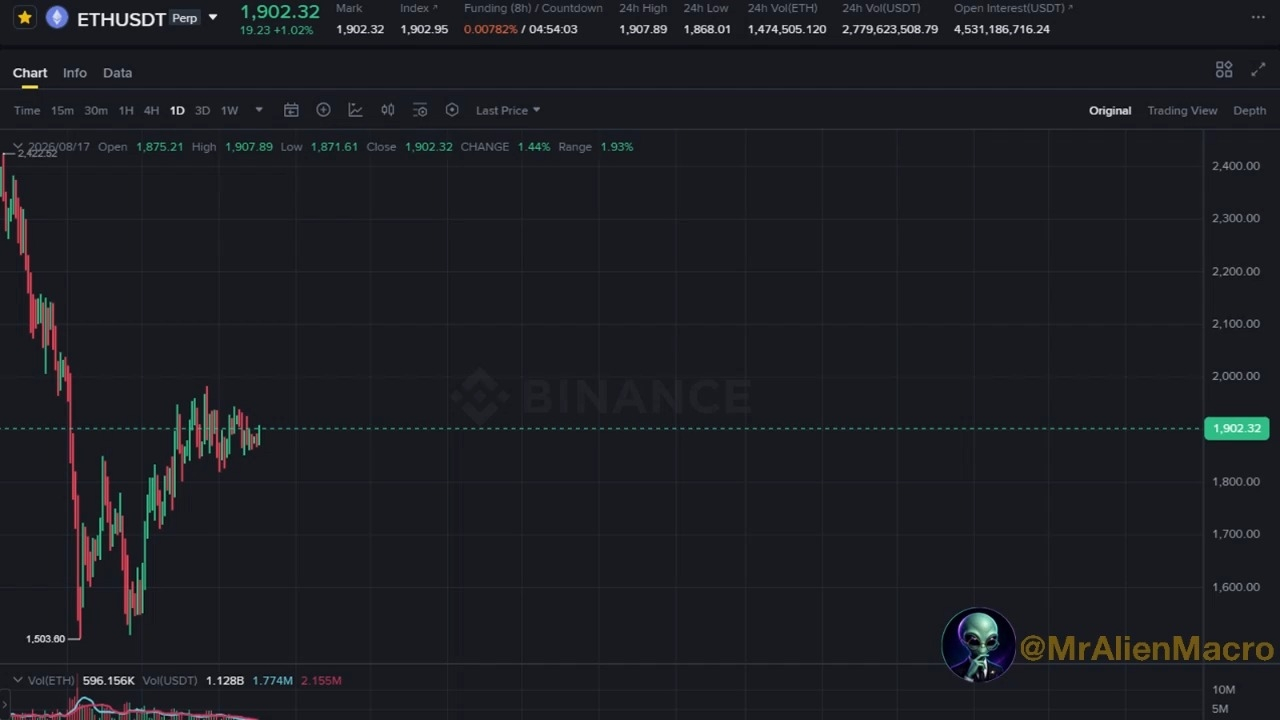The width and height of the screenshot is (1280, 720).
Task: Open the three-dot more options menu
Action: coord(1258,17)
